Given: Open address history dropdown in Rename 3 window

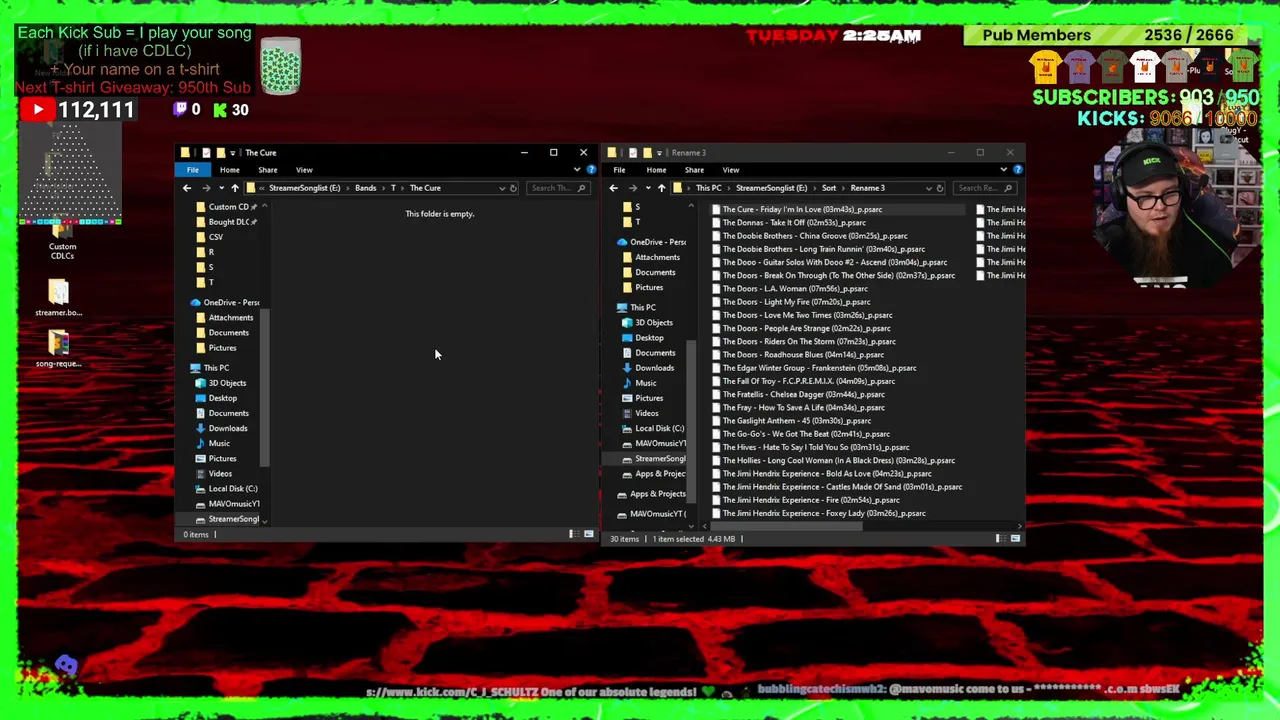Looking at the screenshot, I should 928,188.
